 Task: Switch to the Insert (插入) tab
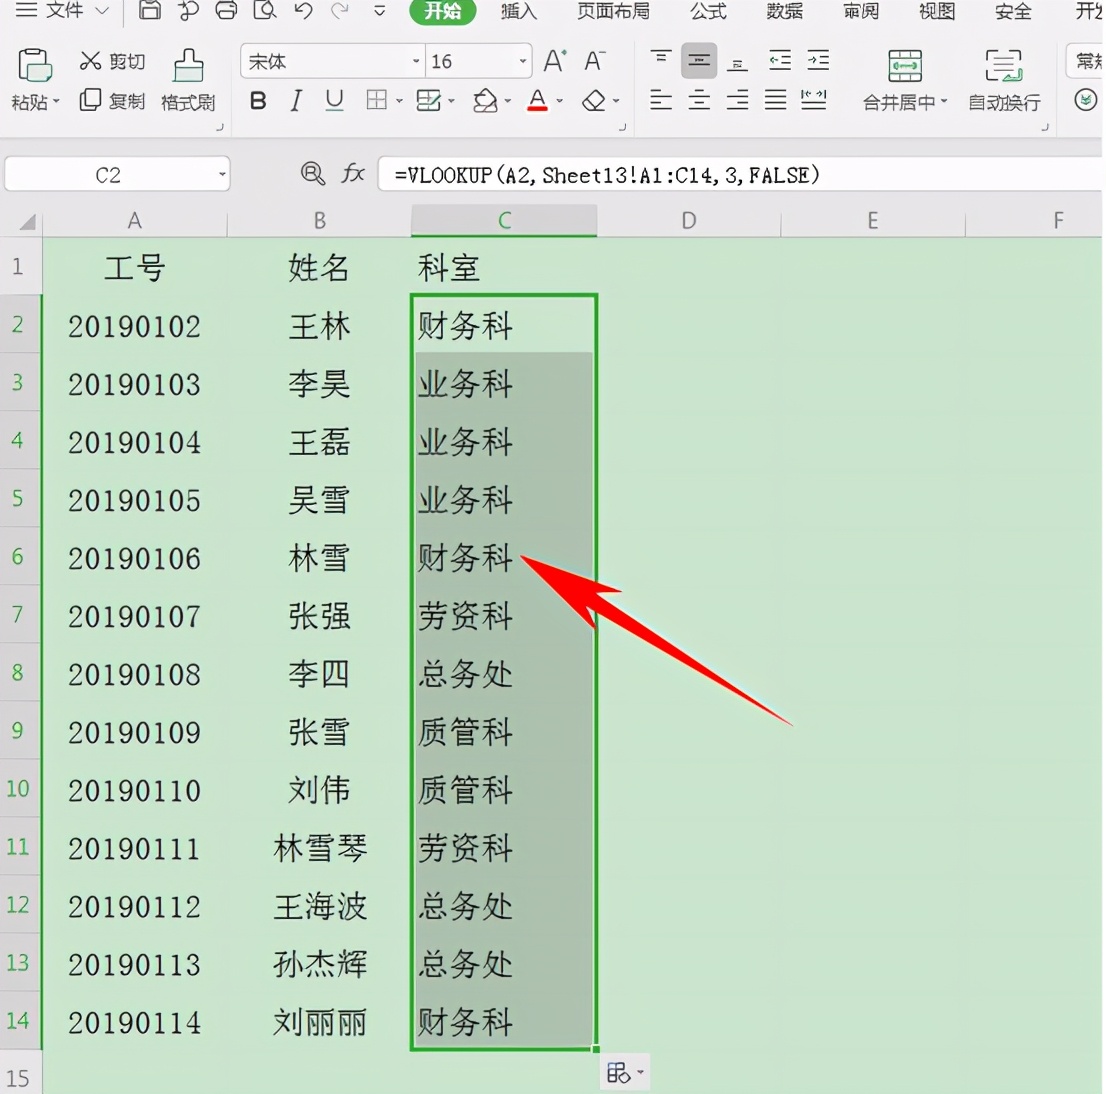pos(518,11)
